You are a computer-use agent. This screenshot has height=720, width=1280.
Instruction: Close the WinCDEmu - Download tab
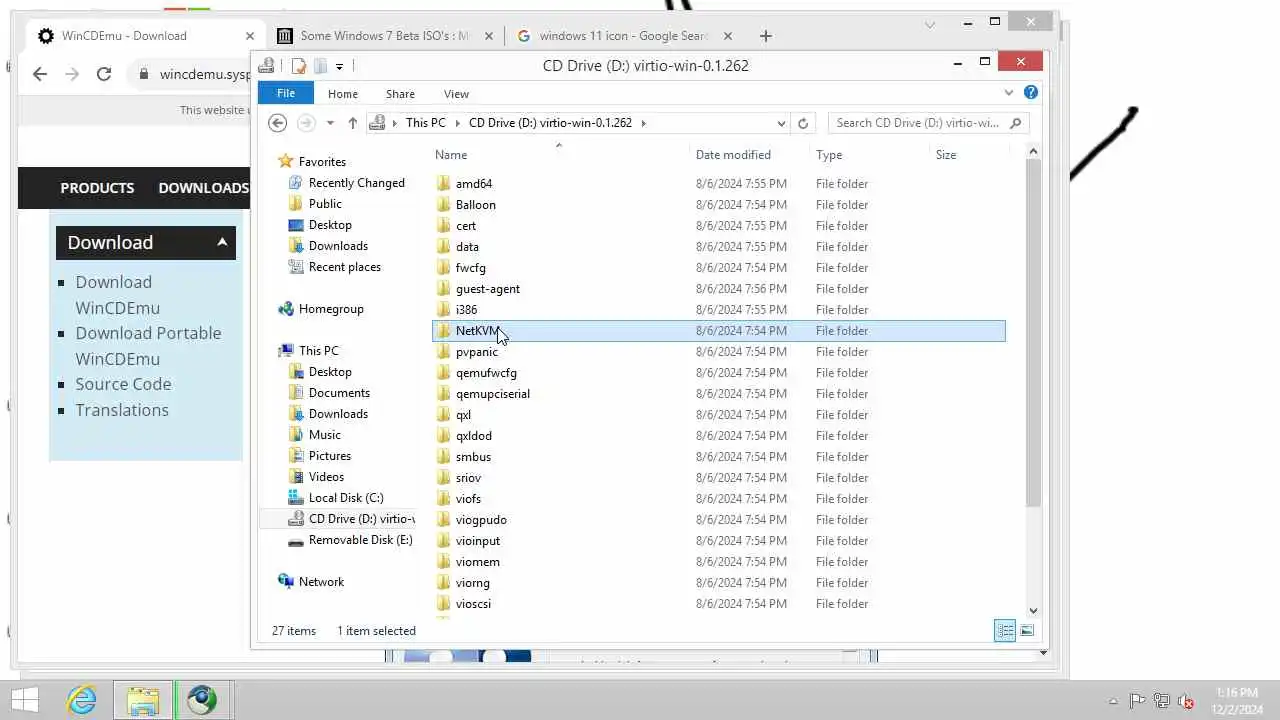click(250, 36)
